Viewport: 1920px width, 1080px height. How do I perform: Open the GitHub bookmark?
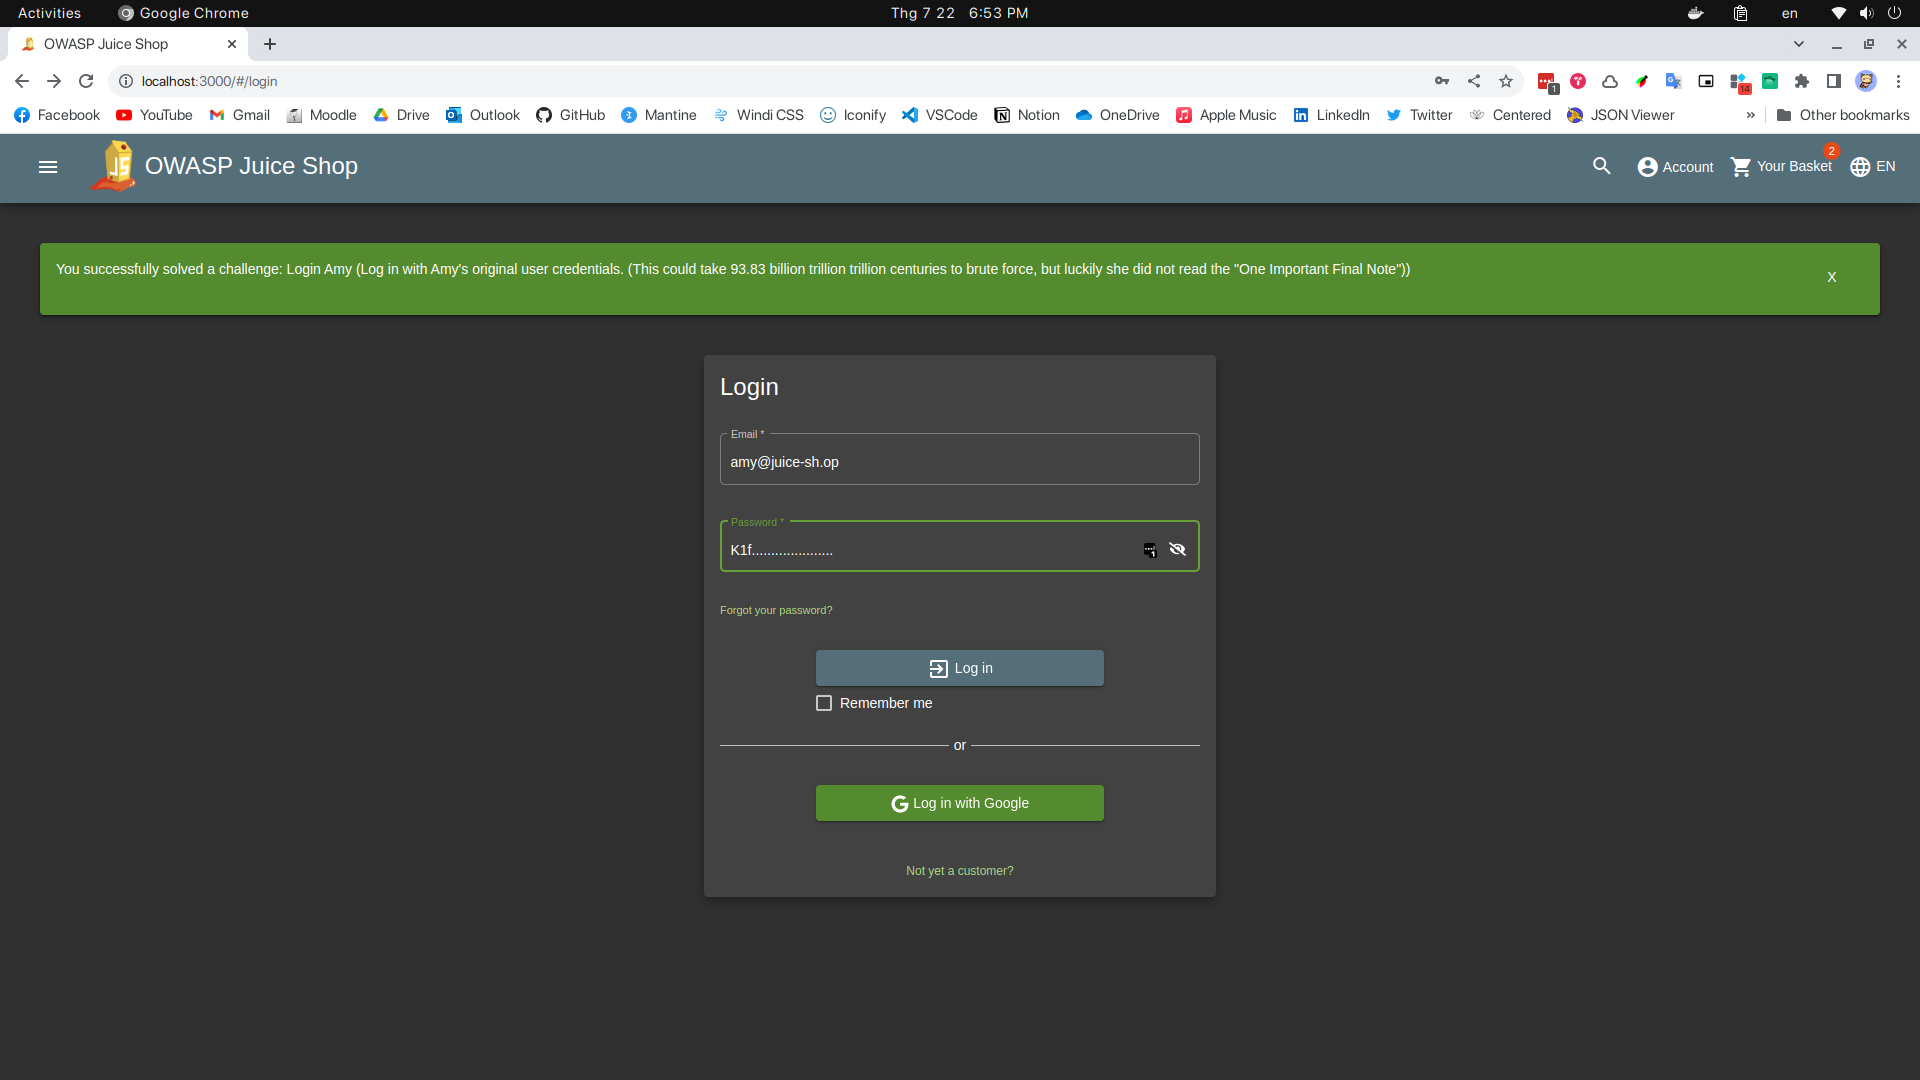coord(570,115)
